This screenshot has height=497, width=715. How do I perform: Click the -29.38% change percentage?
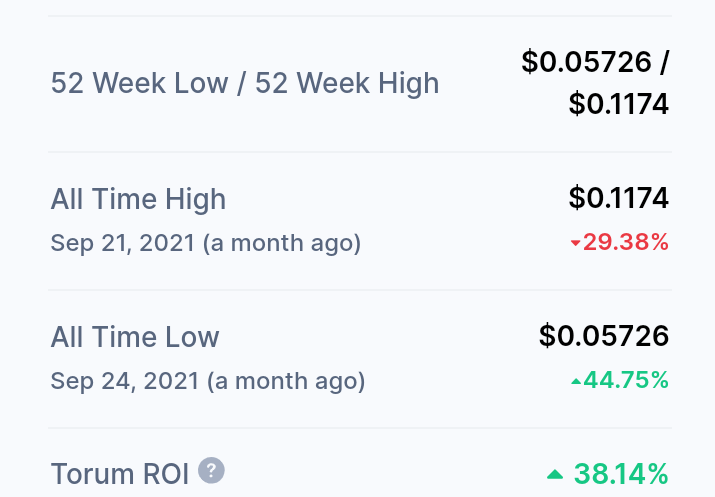tap(620, 242)
